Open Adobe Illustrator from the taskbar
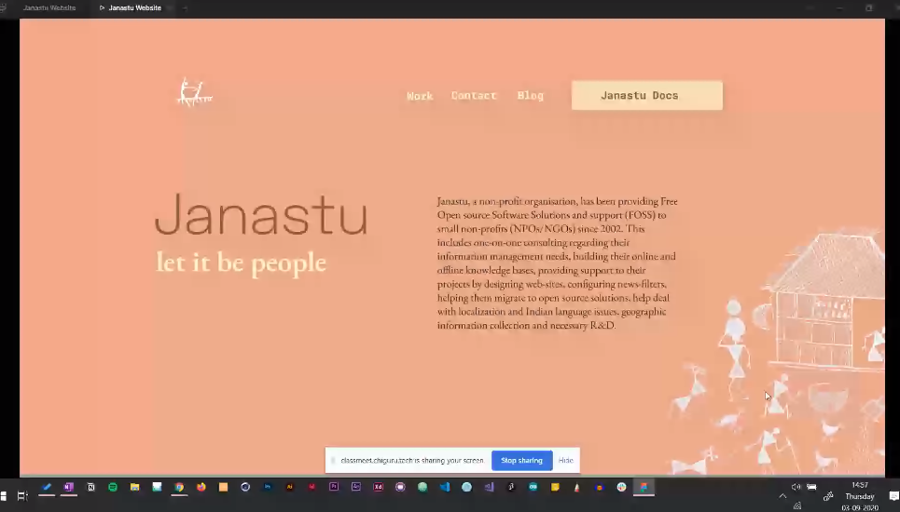Image resolution: width=900 pixels, height=512 pixels. 290,487
